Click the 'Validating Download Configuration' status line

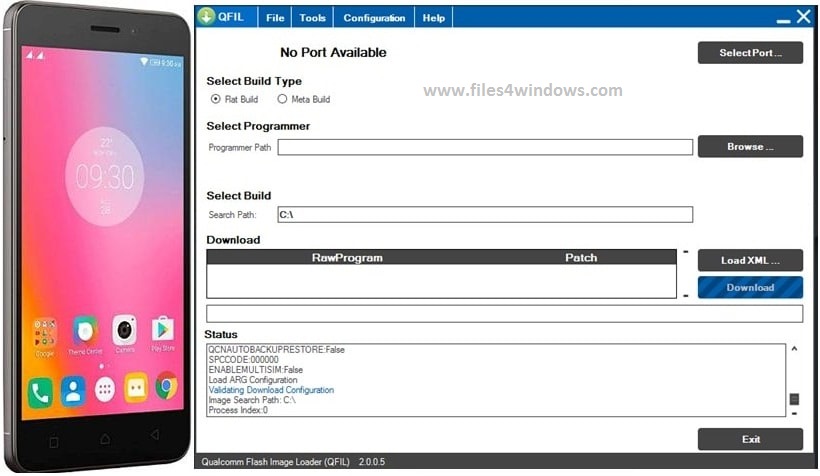click(271, 390)
